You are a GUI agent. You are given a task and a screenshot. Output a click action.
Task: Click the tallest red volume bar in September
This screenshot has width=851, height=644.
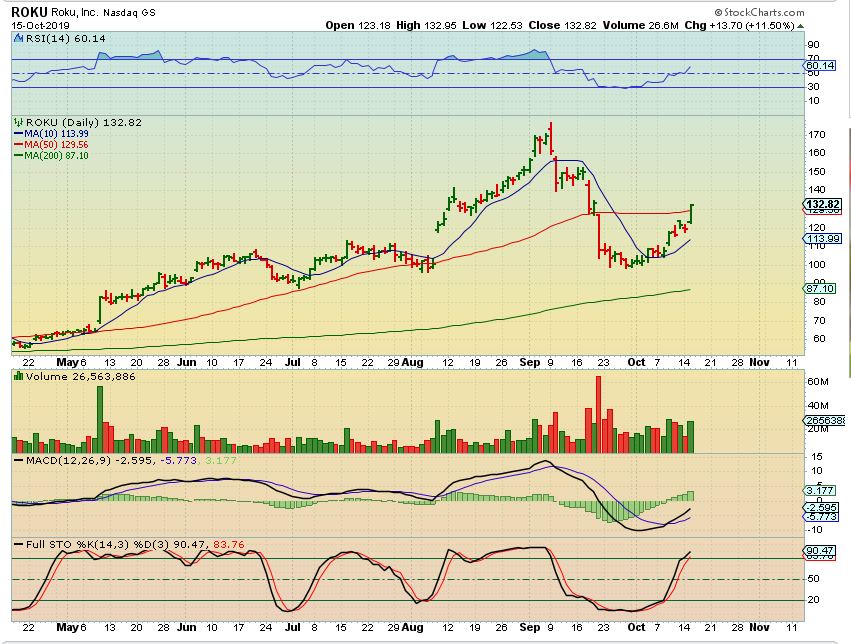pos(599,415)
